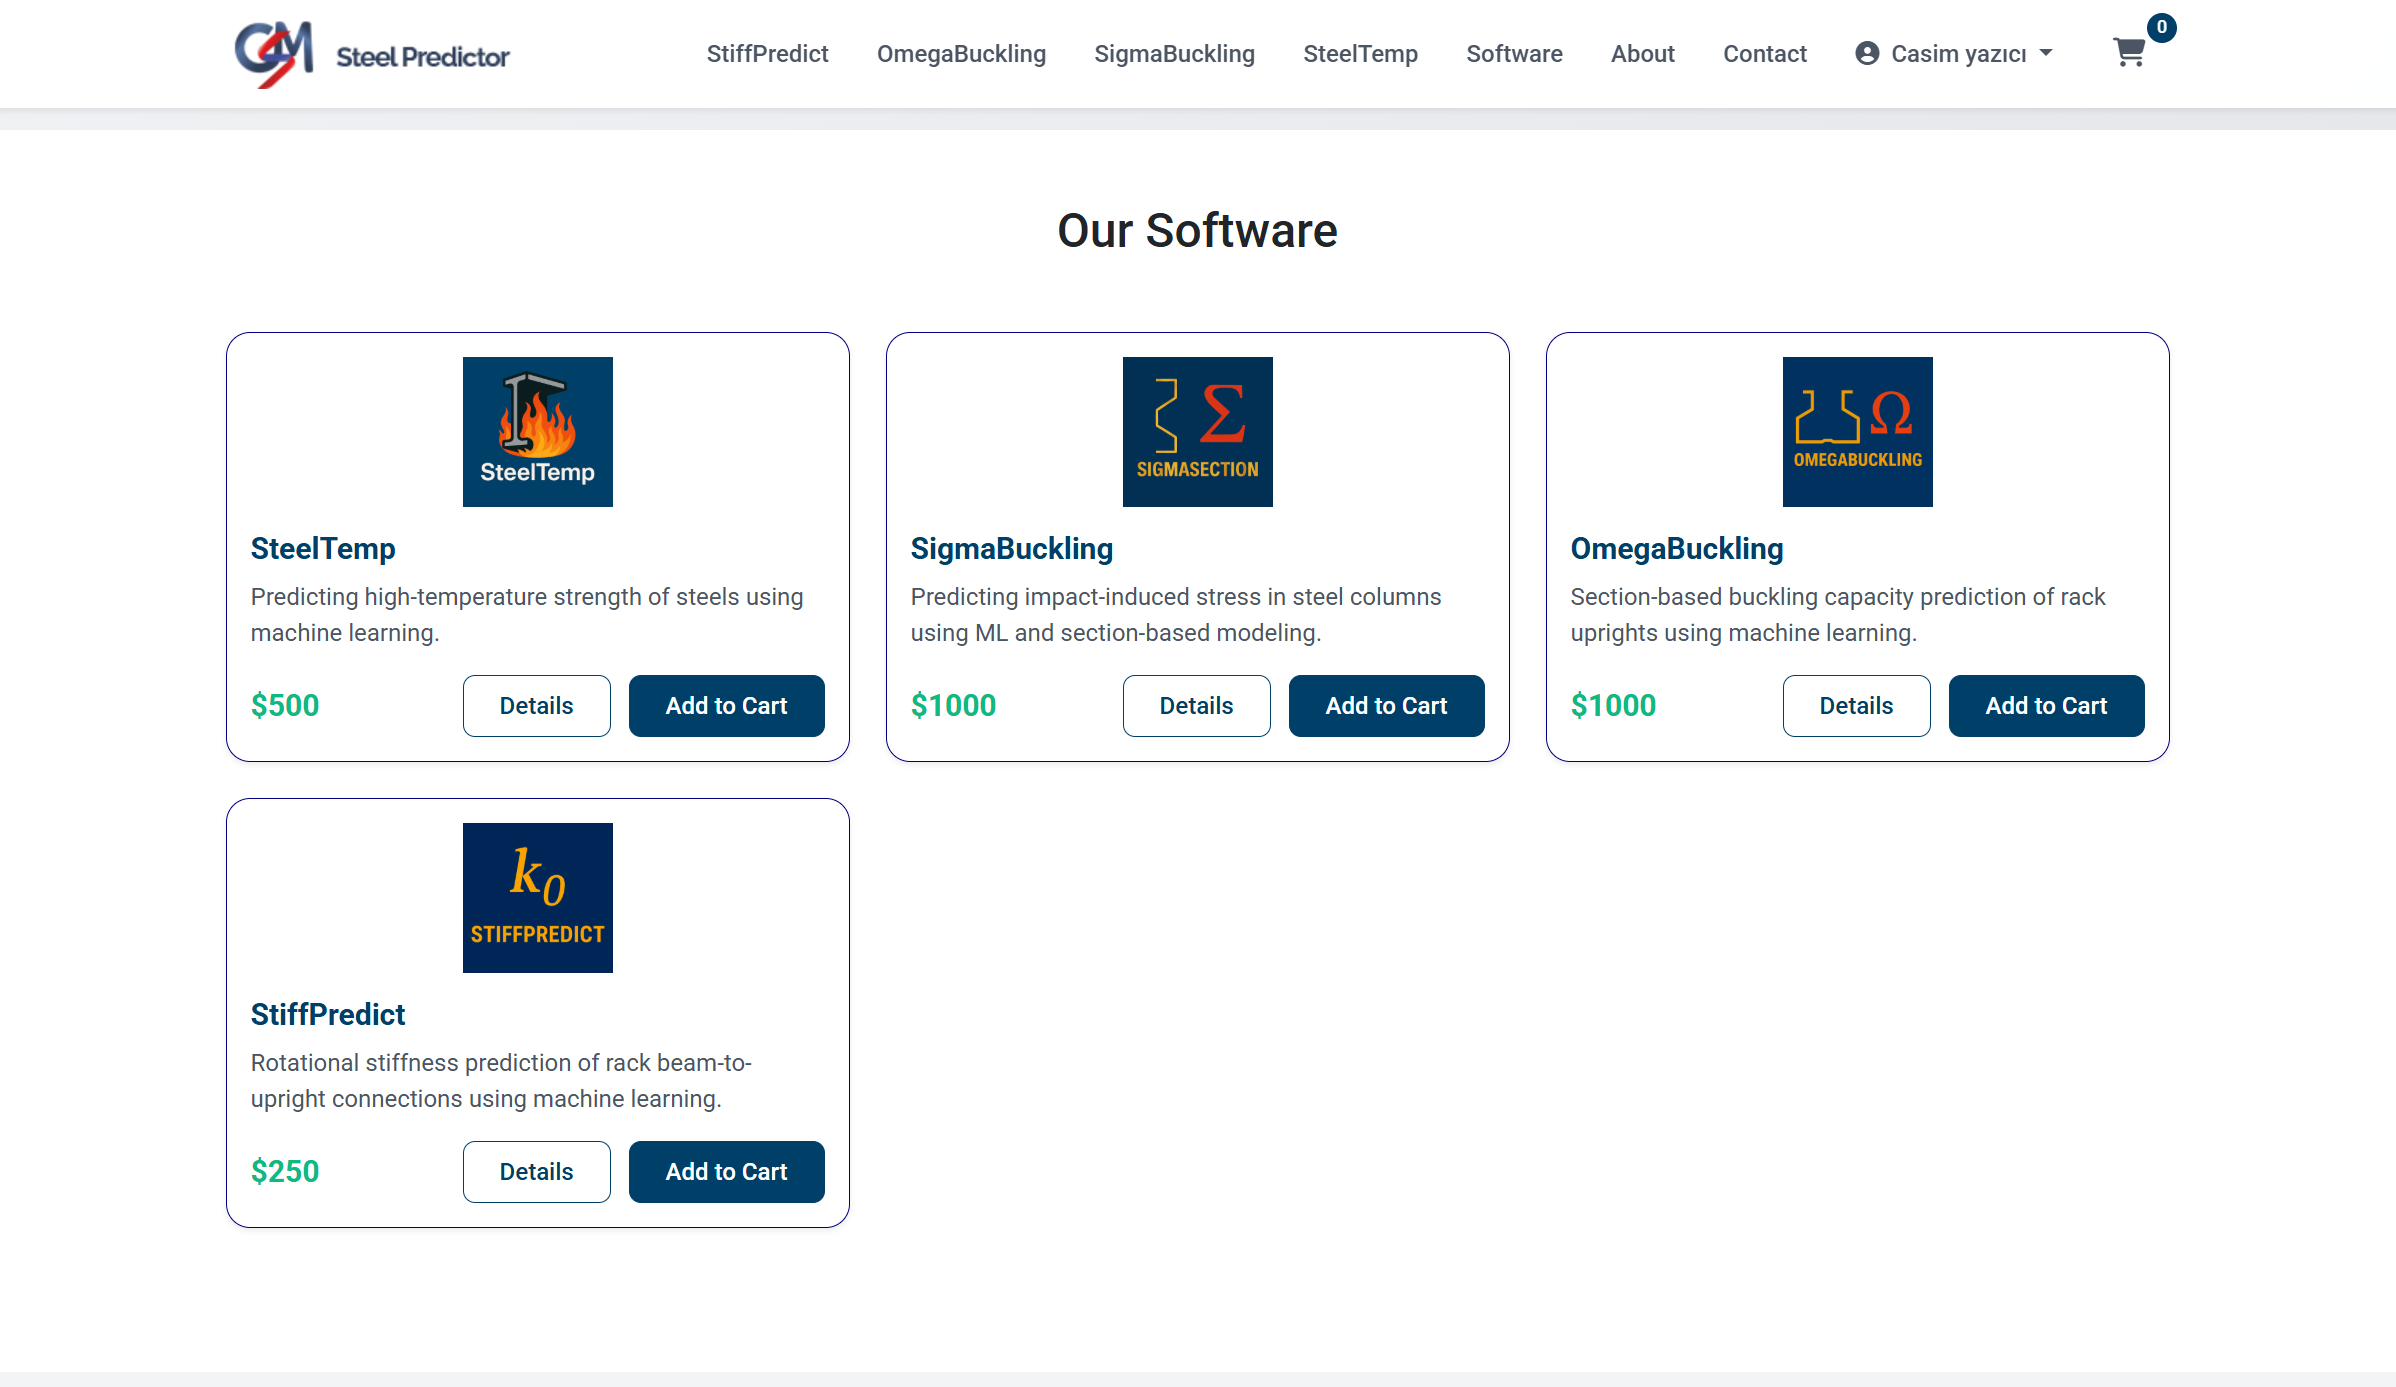This screenshot has height=1387, width=2396.
Task: Open the Software navigation menu
Action: point(1514,53)
